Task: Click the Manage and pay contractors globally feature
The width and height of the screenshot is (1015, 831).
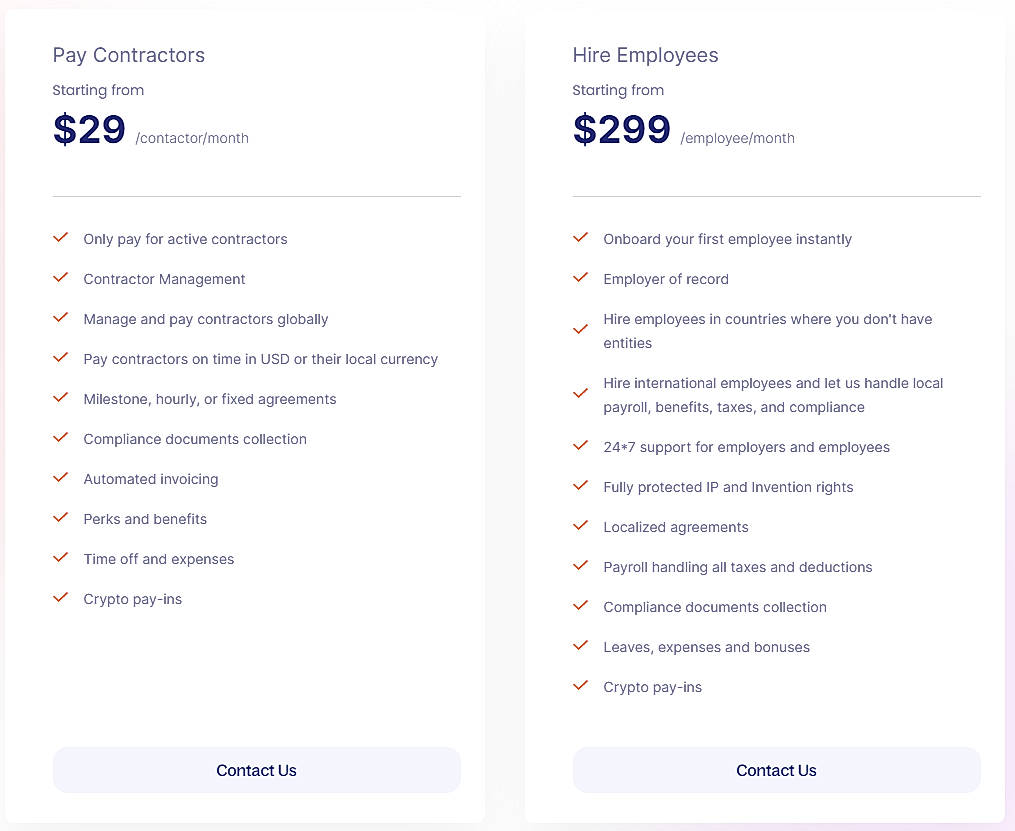Action: (x=205, y=319)
